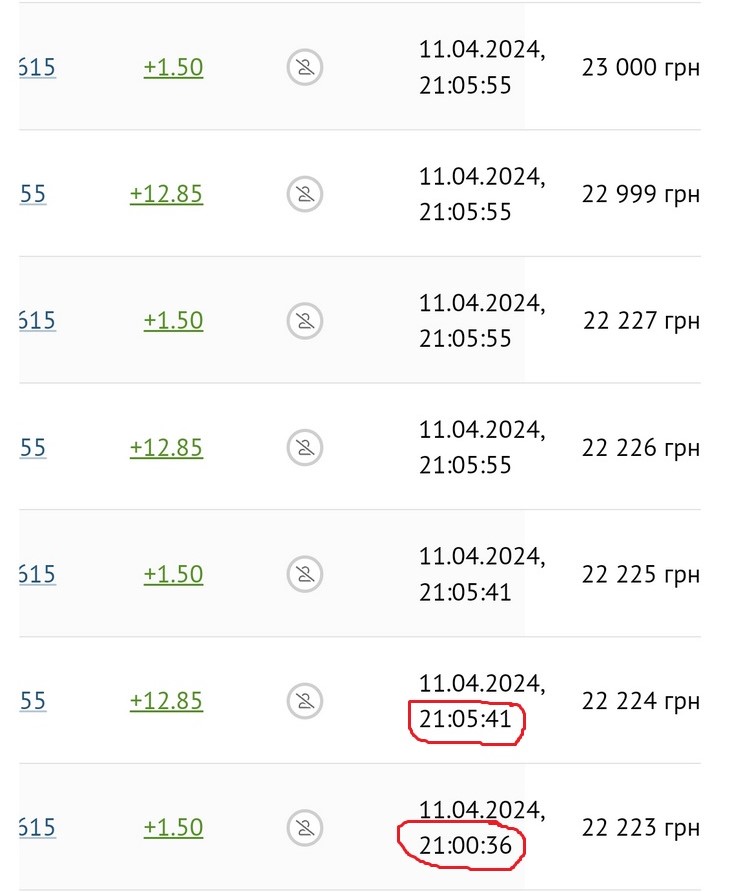Follow the blue 615 link in the 23 000 грн row
The height and width of the screenshot is (892, 732).
coord(38,68)
